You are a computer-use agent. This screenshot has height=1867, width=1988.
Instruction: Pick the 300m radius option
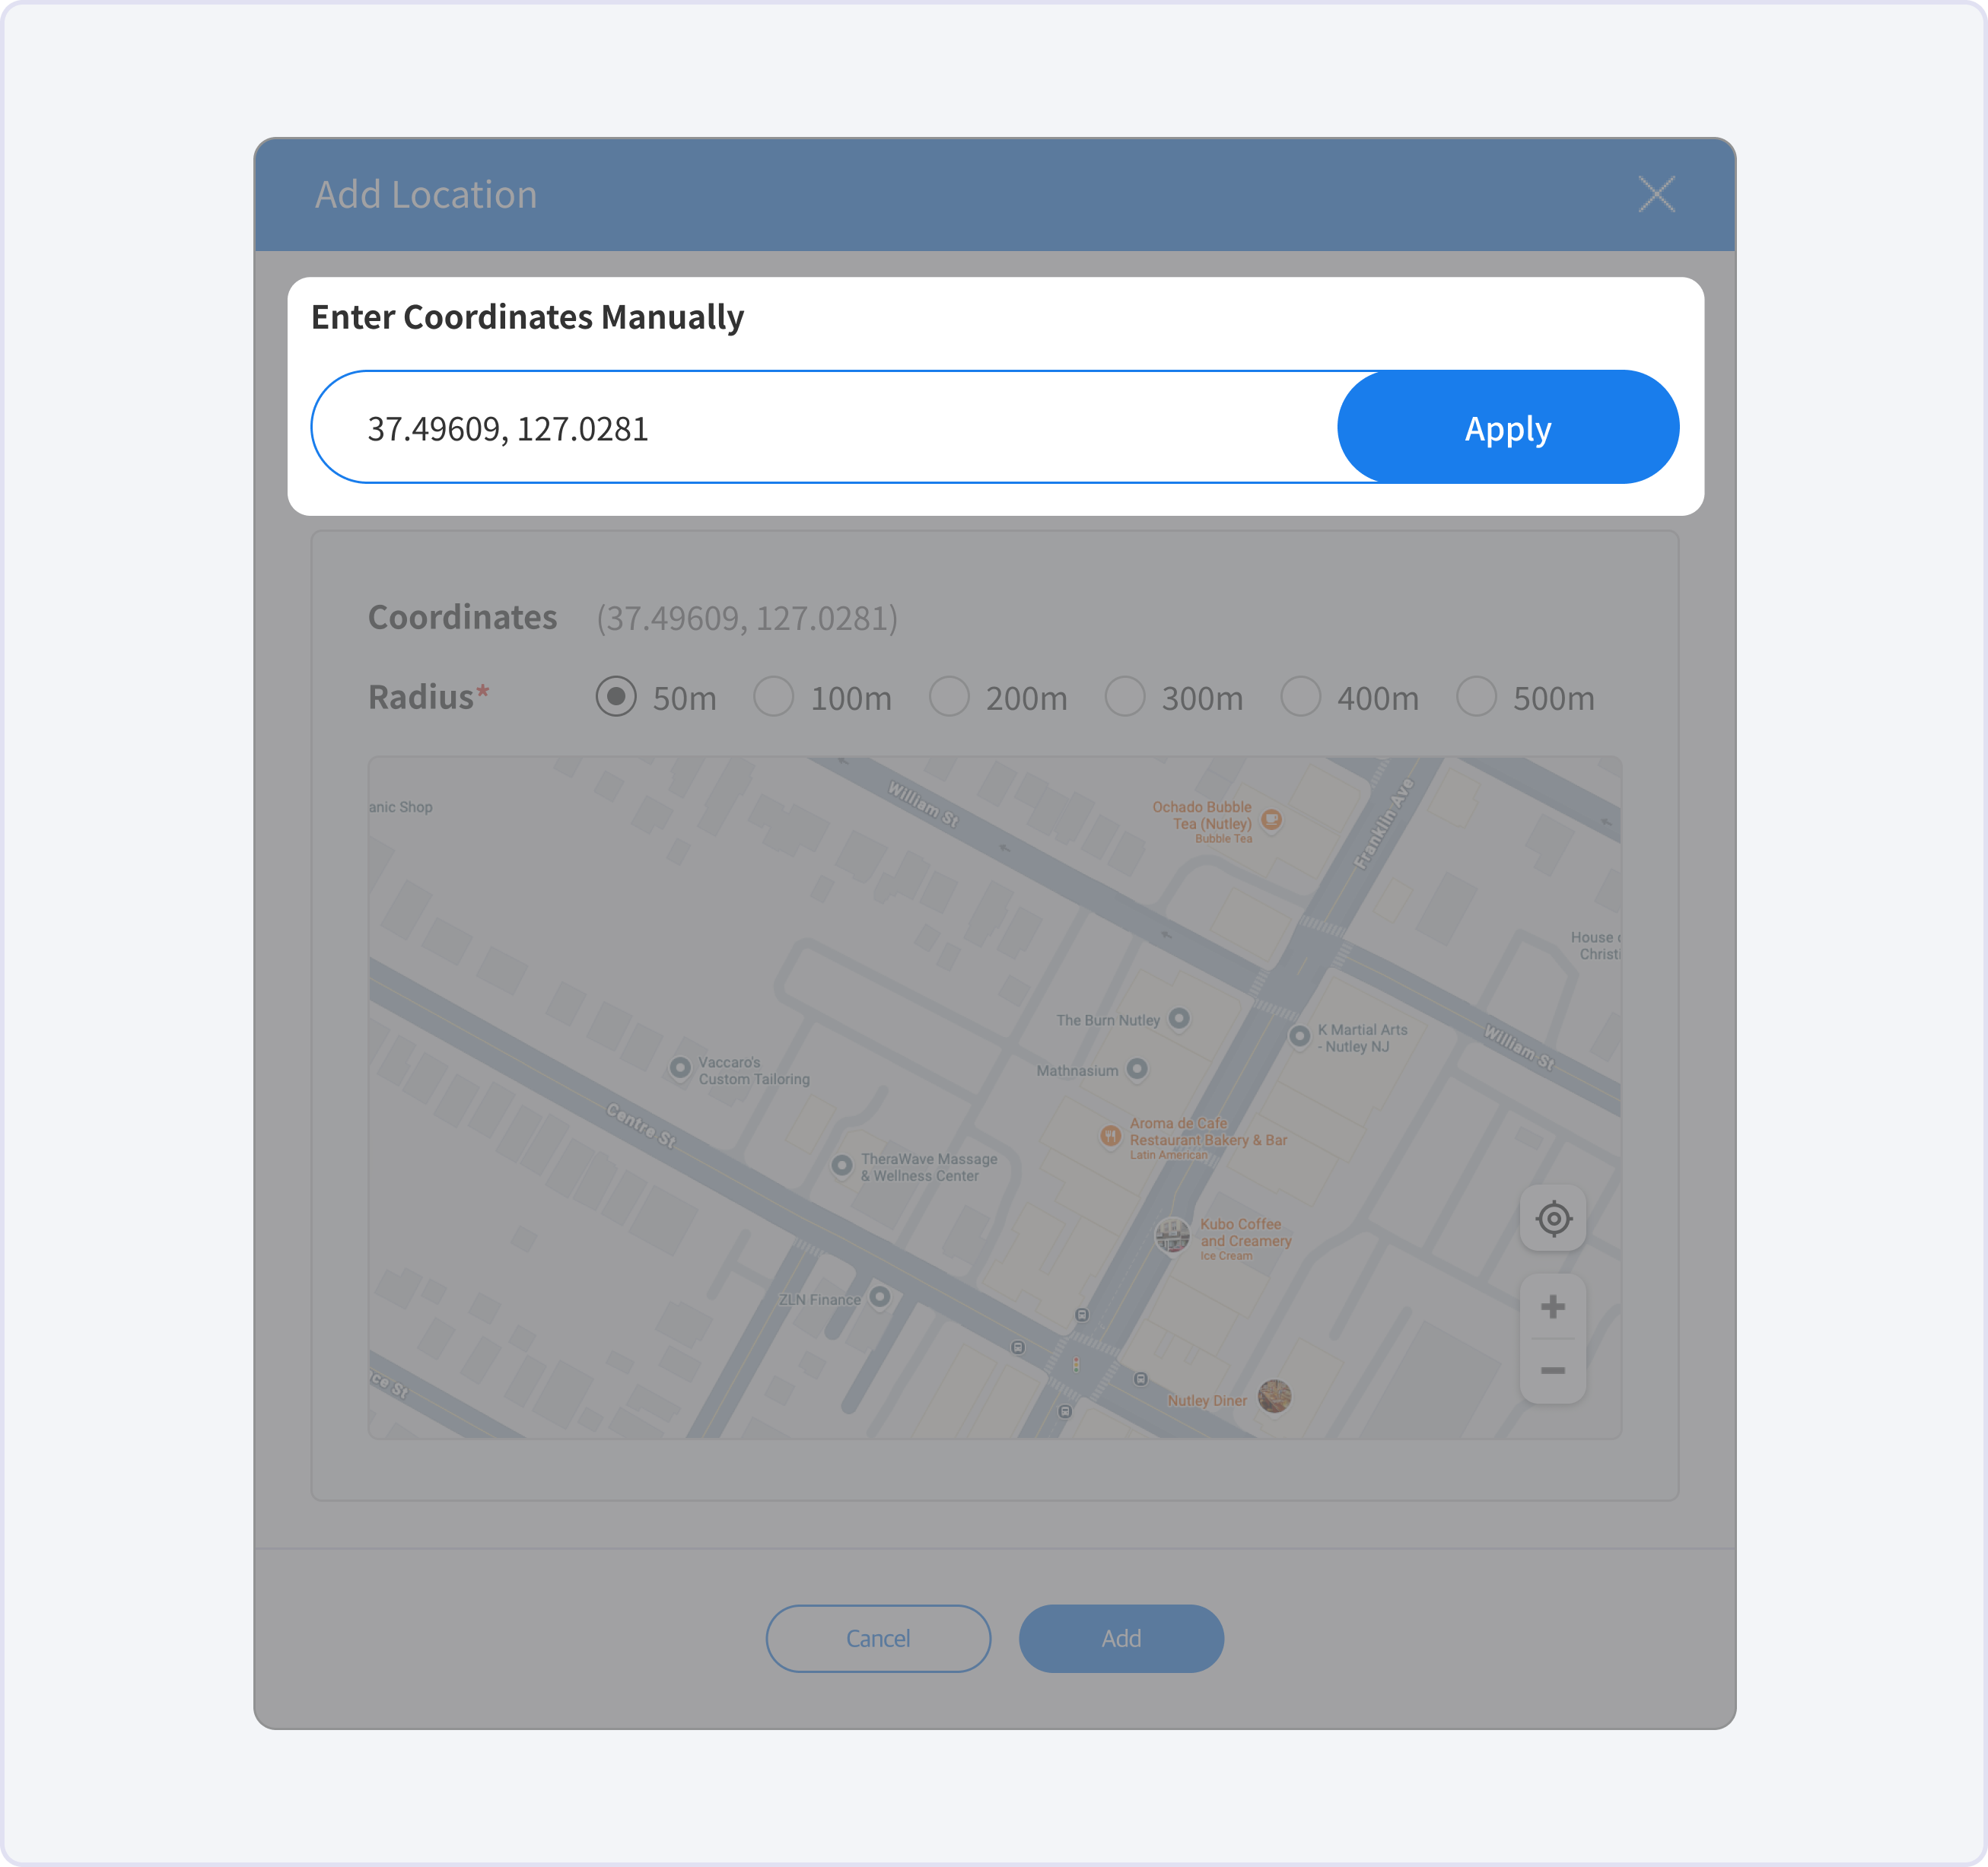click(x=1125, y=696)
